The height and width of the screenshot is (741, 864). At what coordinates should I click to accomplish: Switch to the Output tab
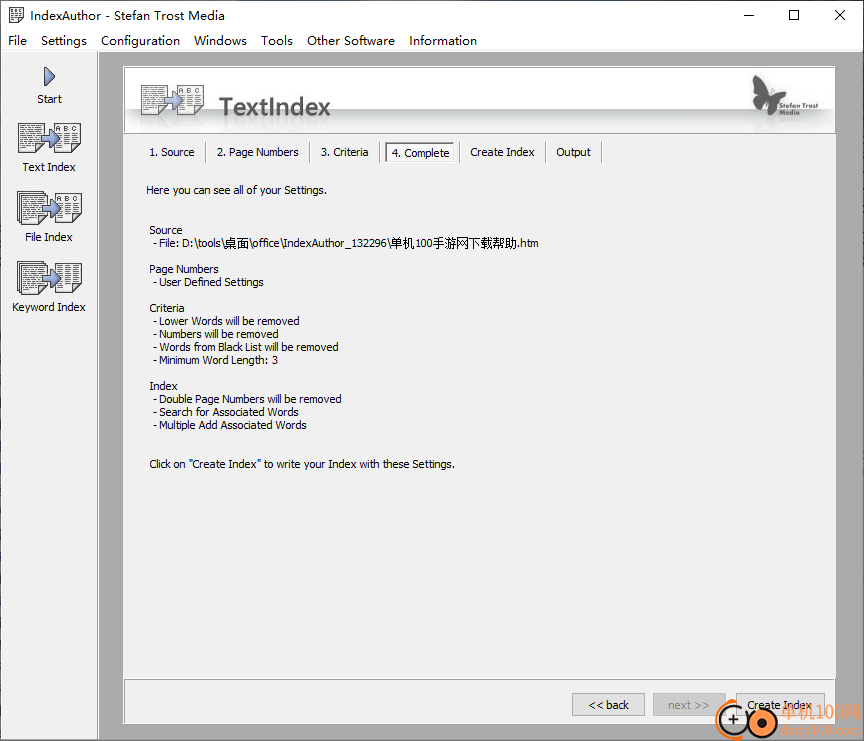[x=573, y=152]
